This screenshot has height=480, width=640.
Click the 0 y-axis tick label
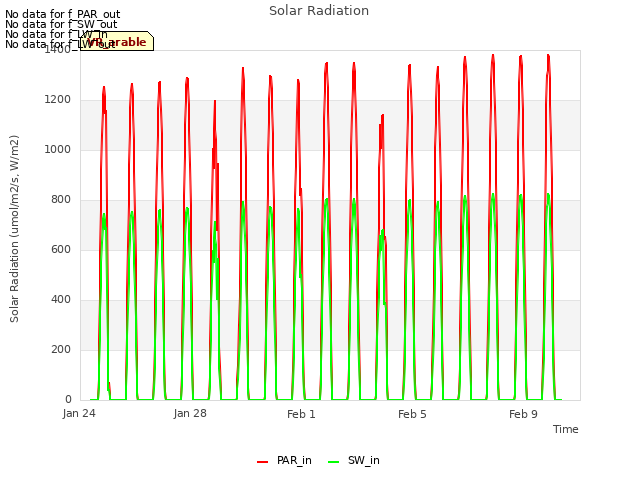pos(68,400)
